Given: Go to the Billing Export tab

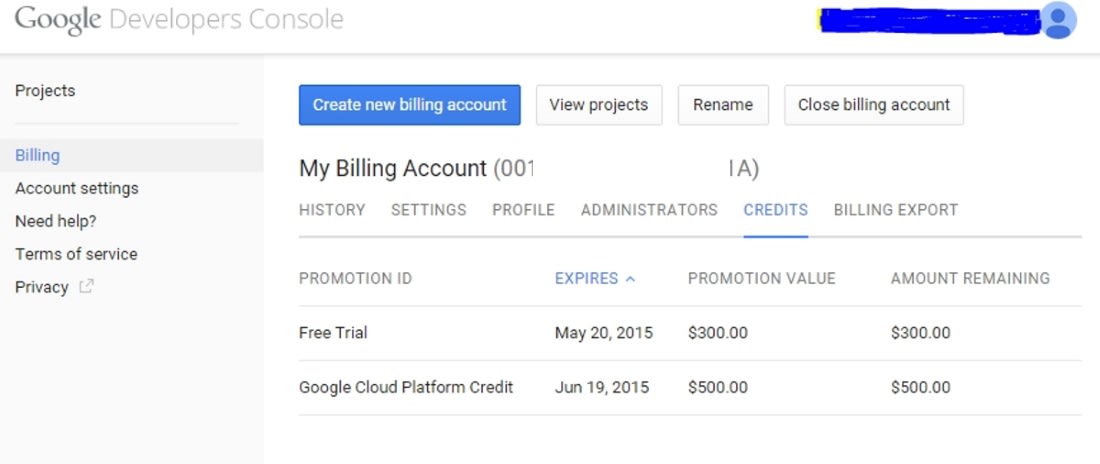Looking at the screenshot, I should click(x=895, y=210).
